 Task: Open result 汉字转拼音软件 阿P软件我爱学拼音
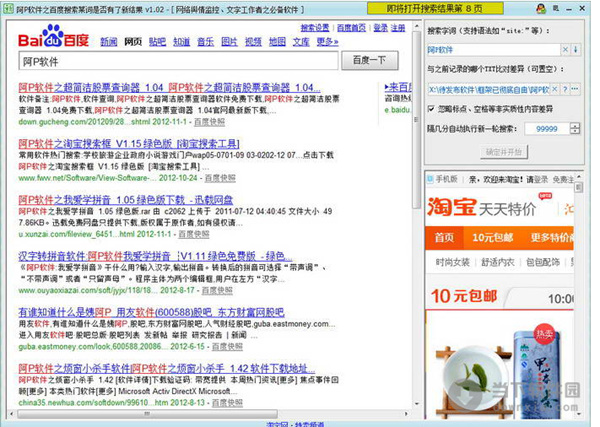click(x=155, y=256)
